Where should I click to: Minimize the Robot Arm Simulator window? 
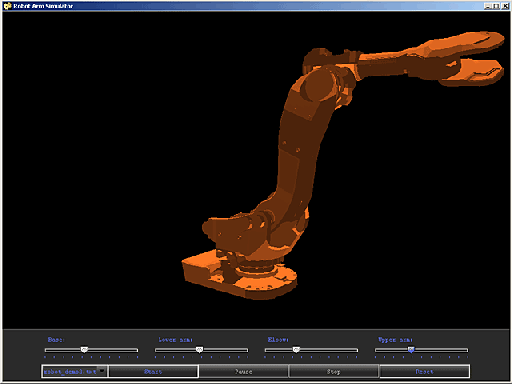[488, 6]
